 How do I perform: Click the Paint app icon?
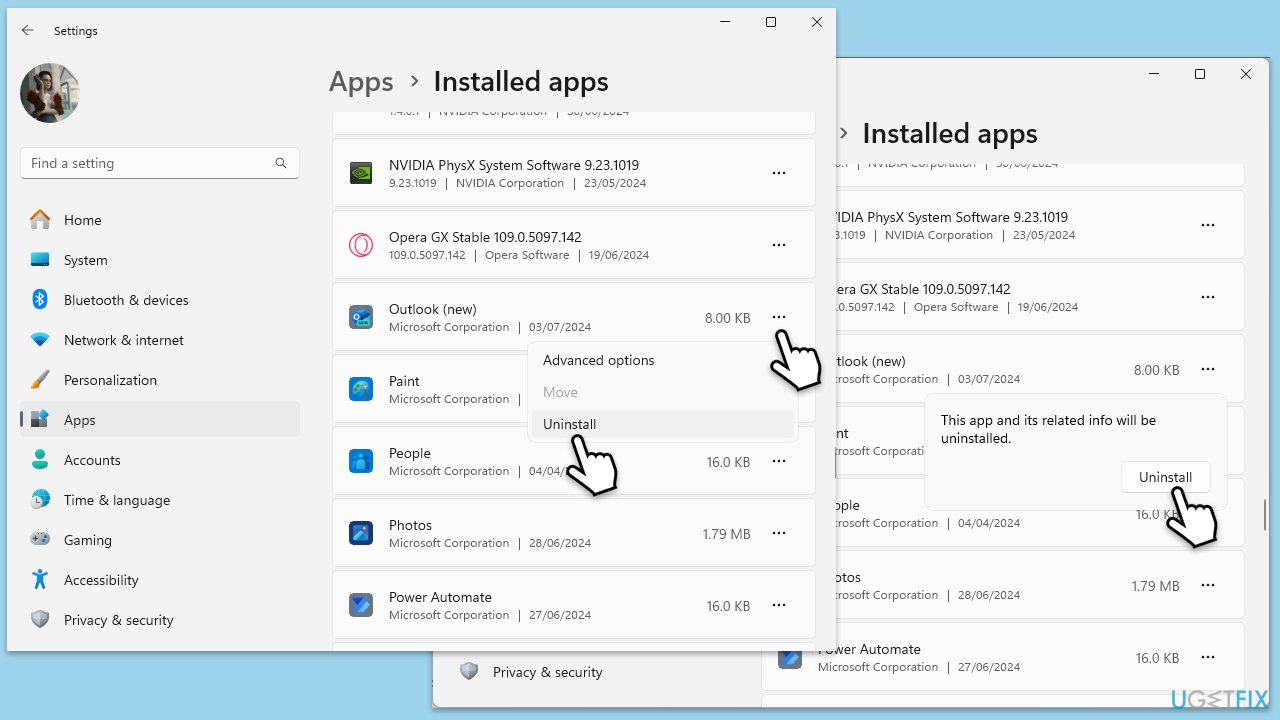361,389
